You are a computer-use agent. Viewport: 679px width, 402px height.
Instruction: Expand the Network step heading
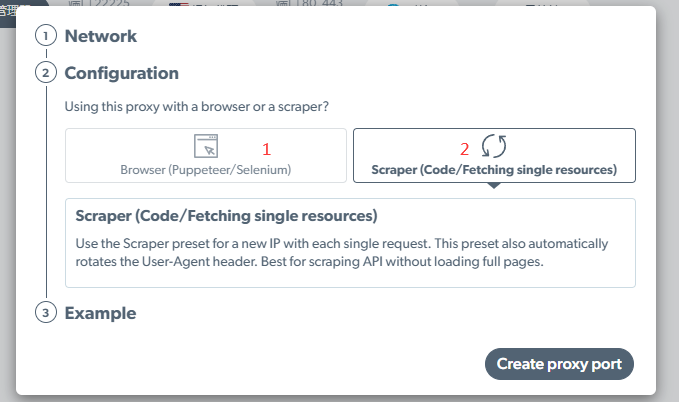coord(101,36)
